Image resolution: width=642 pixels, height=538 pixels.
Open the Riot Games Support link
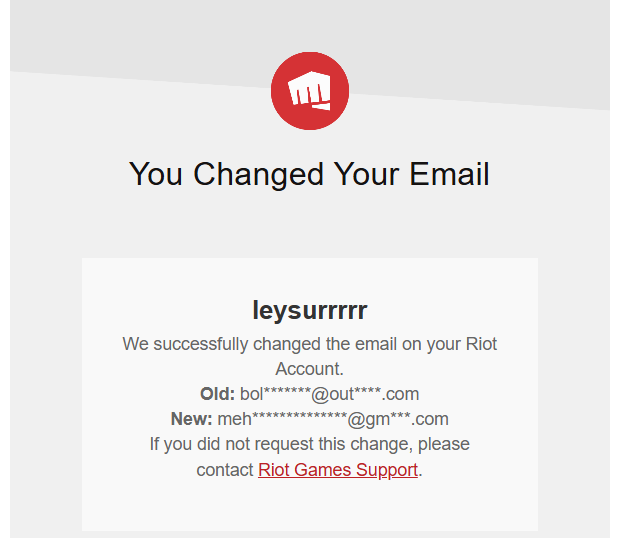(x=338, y=470)
